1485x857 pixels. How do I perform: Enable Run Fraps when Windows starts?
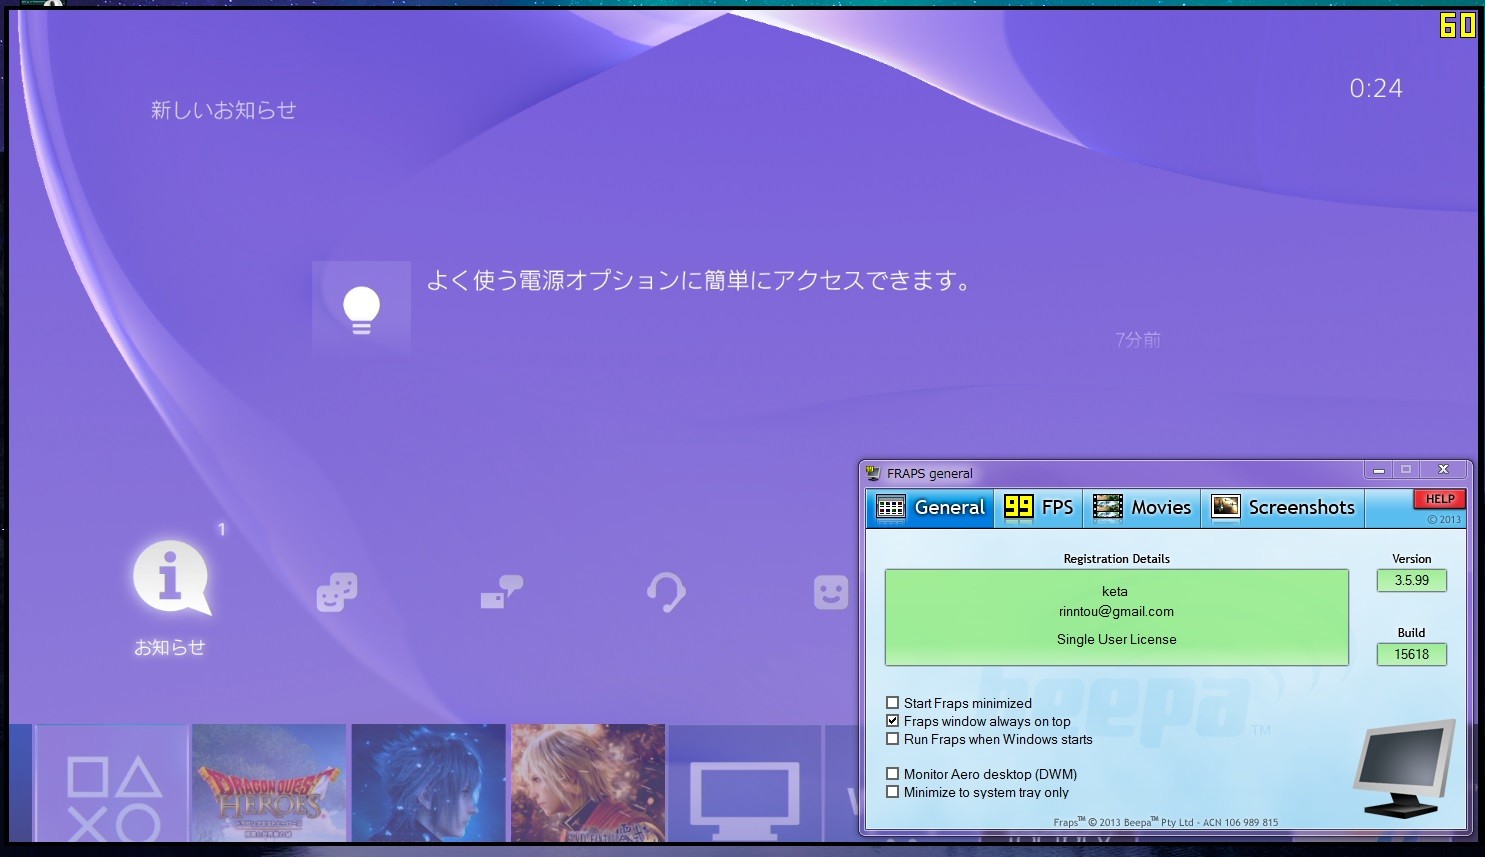click(892, 739)
